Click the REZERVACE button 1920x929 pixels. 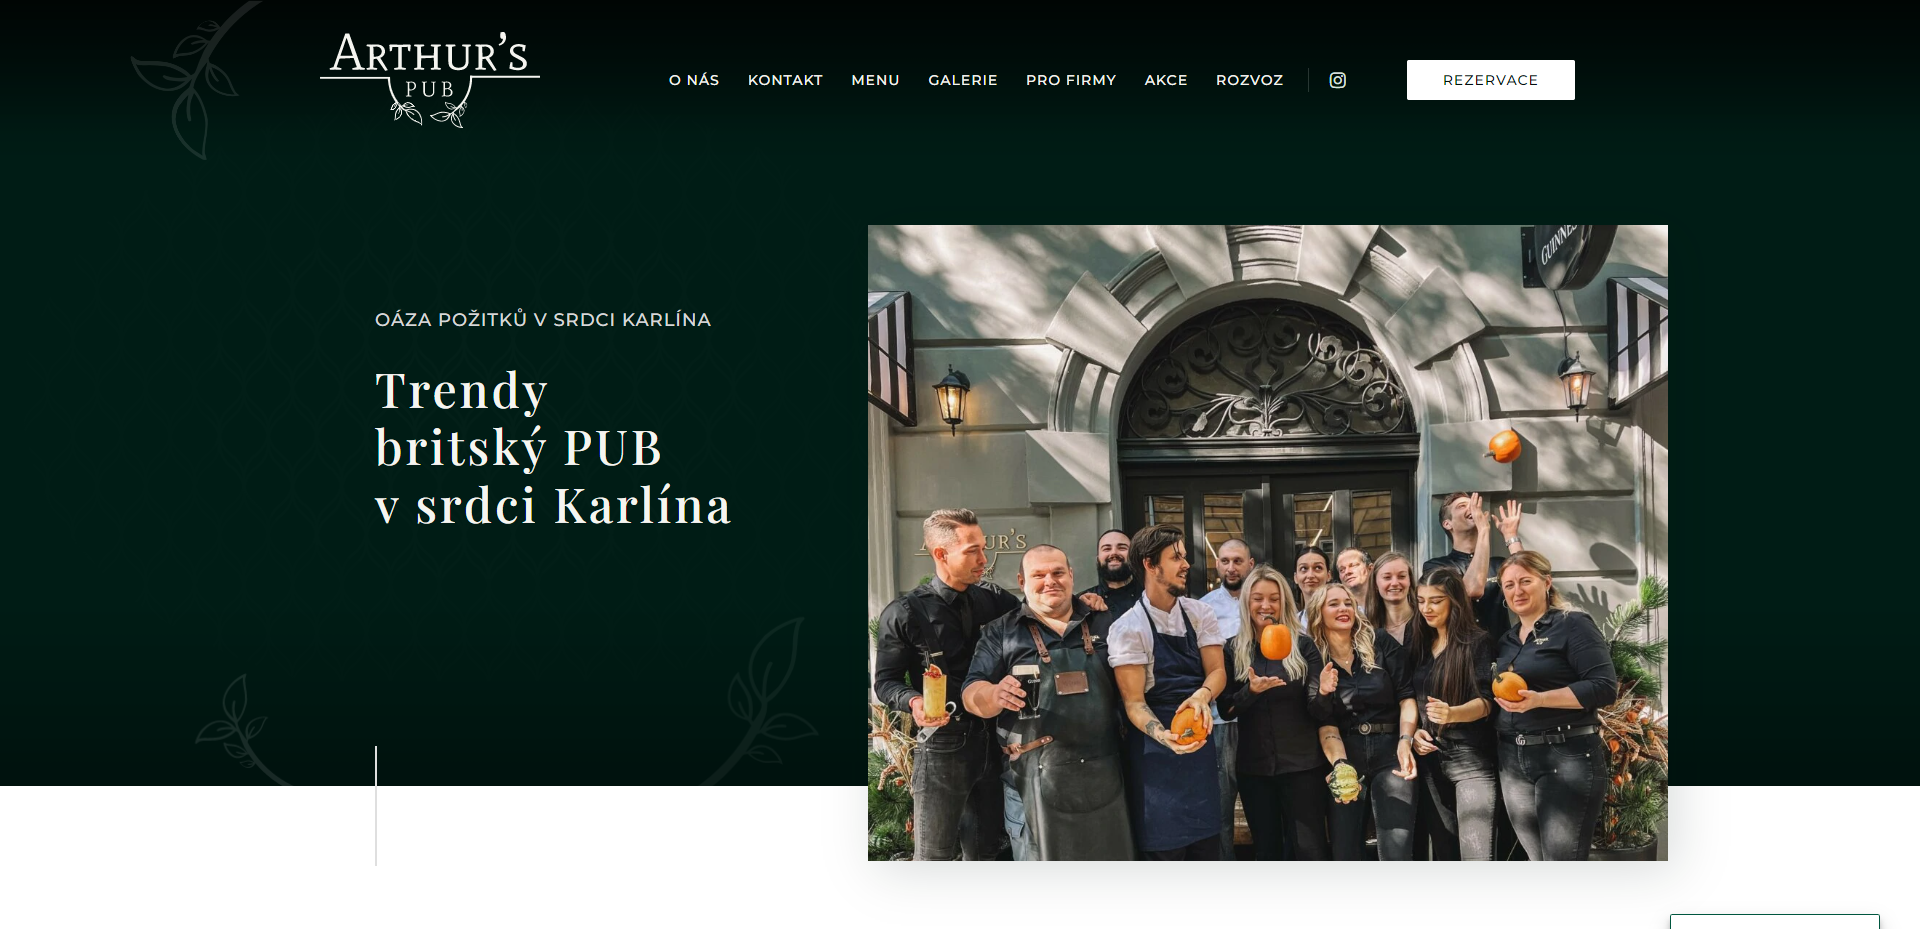(x=1490, y=80)
